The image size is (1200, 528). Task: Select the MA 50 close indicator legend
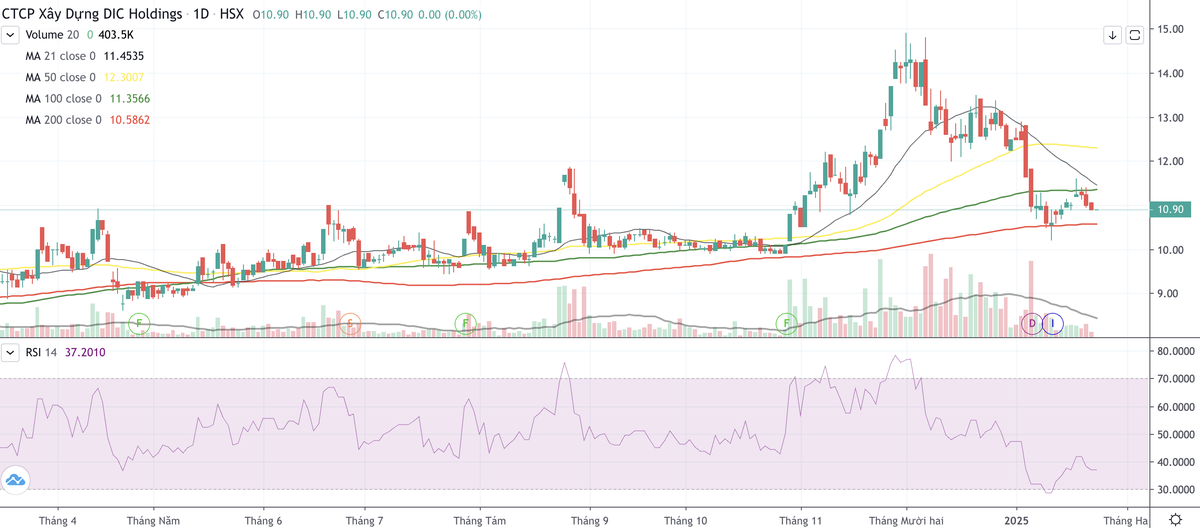coord(60,77)
